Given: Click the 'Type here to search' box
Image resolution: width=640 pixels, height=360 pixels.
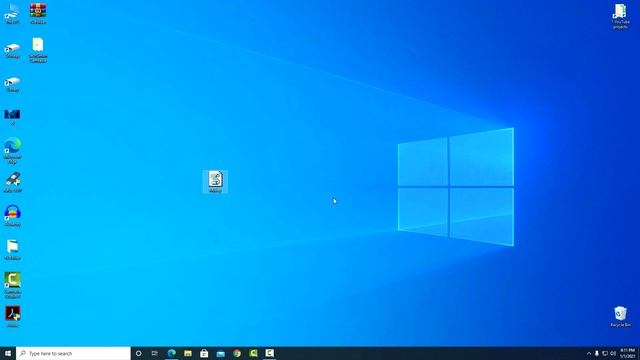Looking at the screenshot, I should (73, 353).
